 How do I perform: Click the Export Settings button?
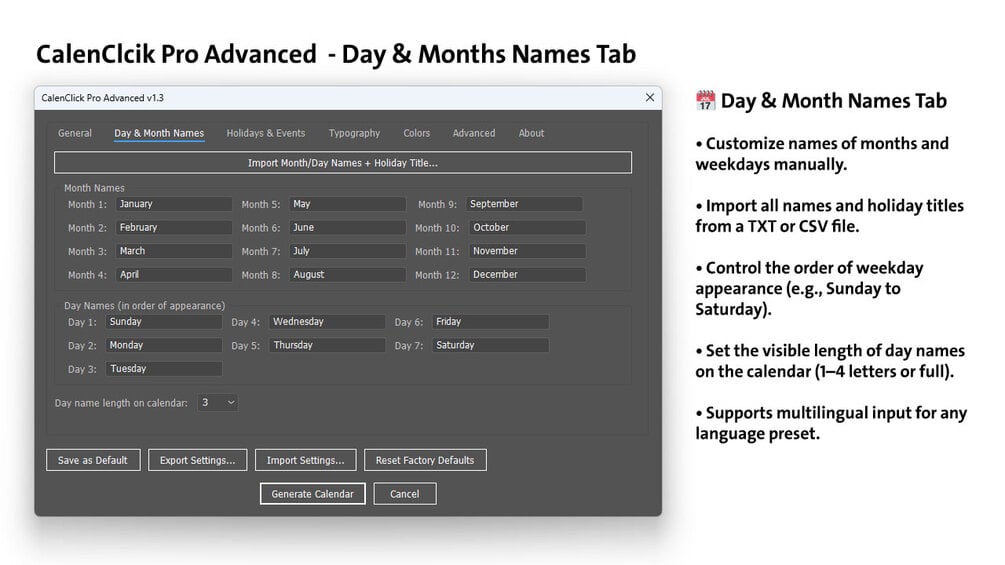(x=197, y=460)
